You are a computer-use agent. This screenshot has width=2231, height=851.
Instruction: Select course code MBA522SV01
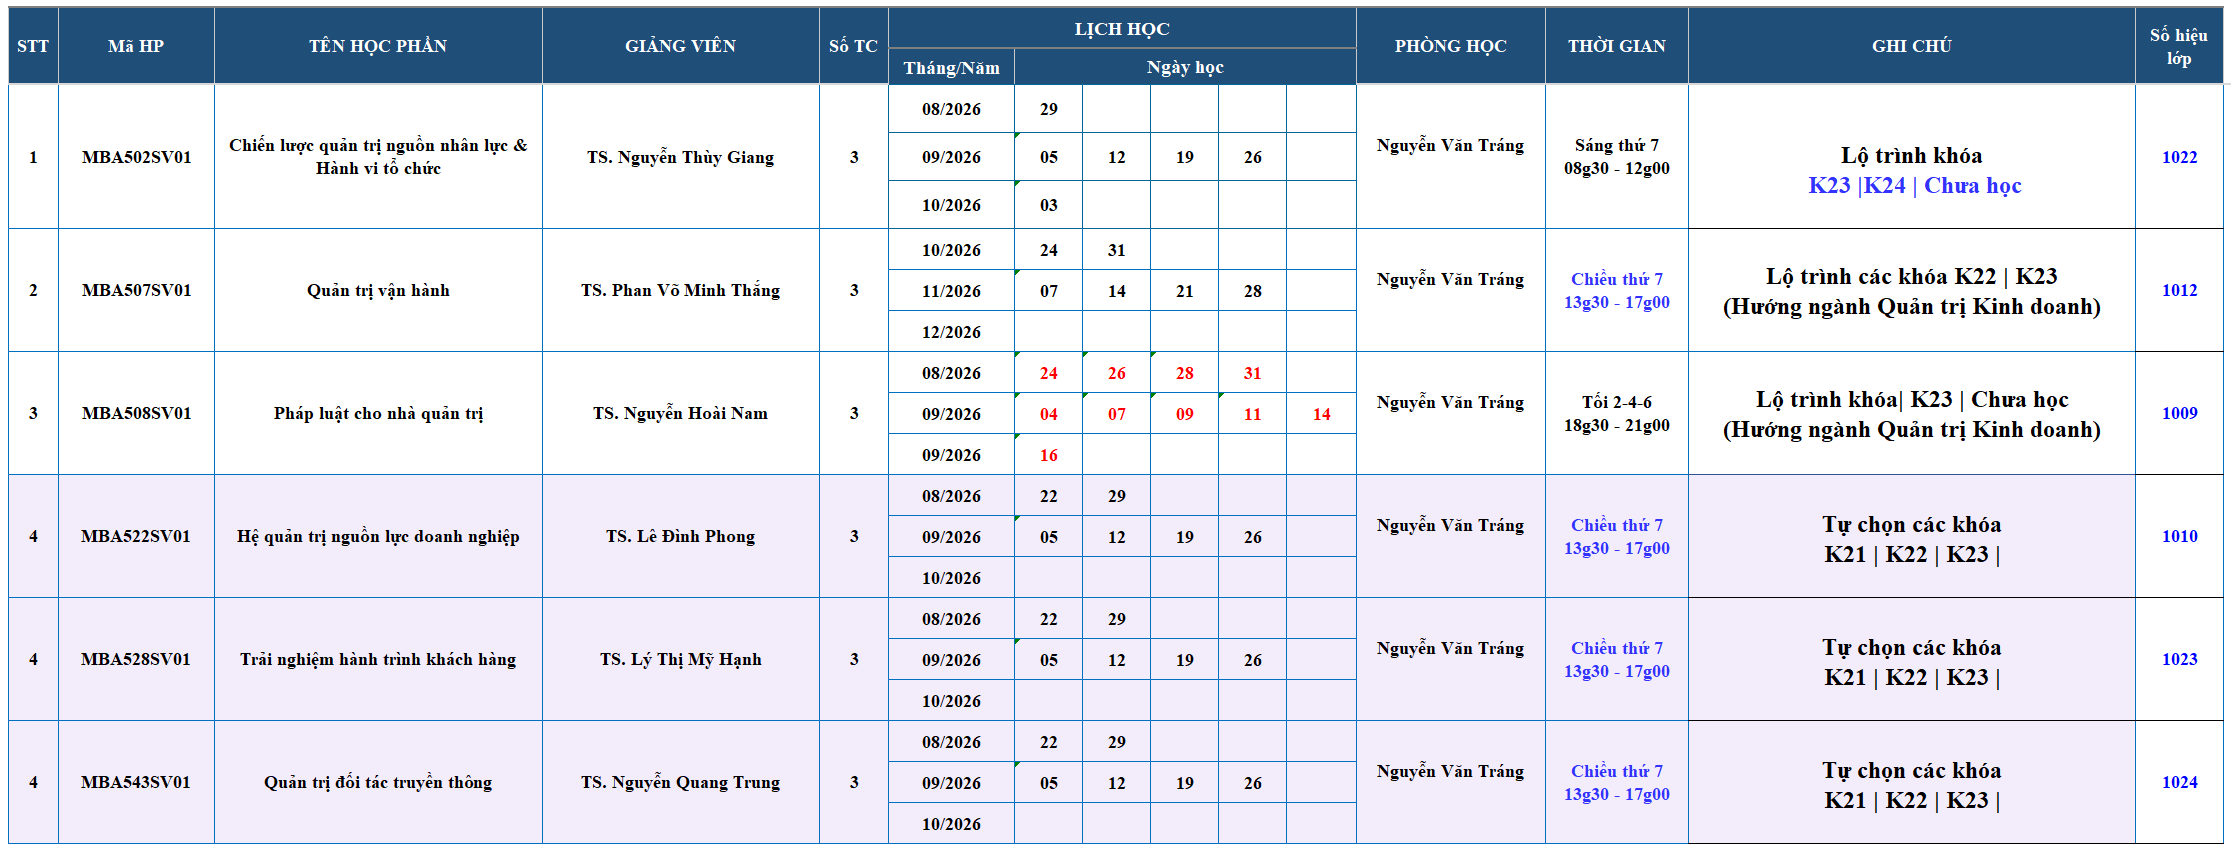(136, 536)
